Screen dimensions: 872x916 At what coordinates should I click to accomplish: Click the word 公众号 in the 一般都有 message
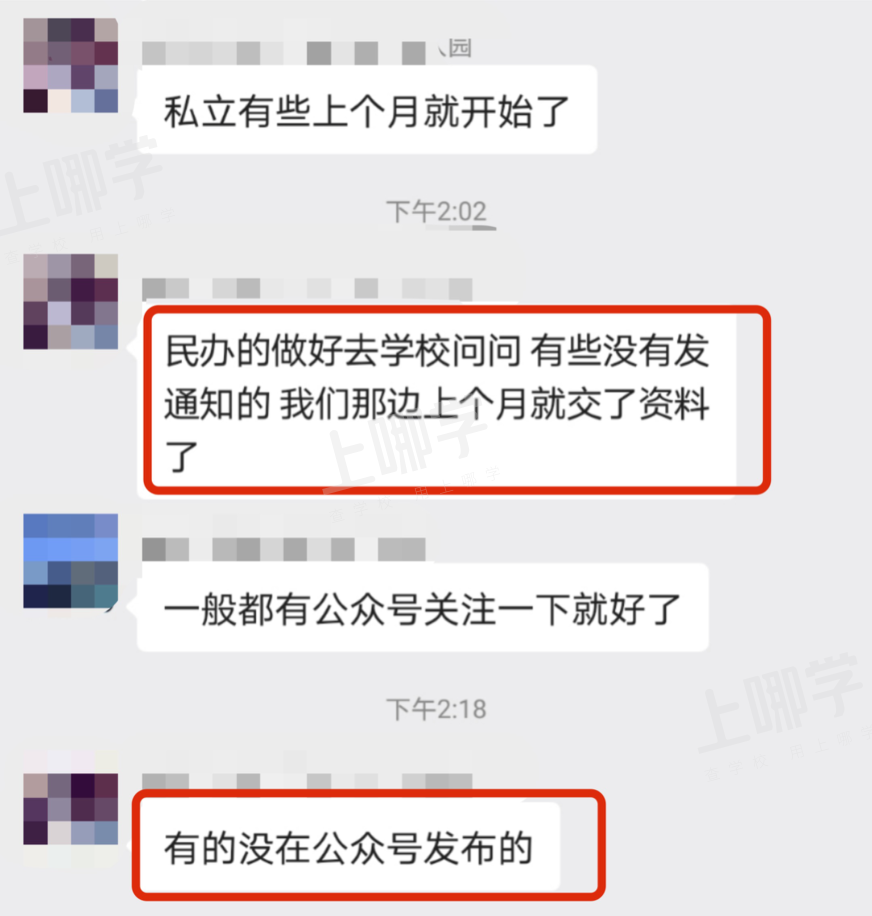pyautogui.click(x=367, y=609)
